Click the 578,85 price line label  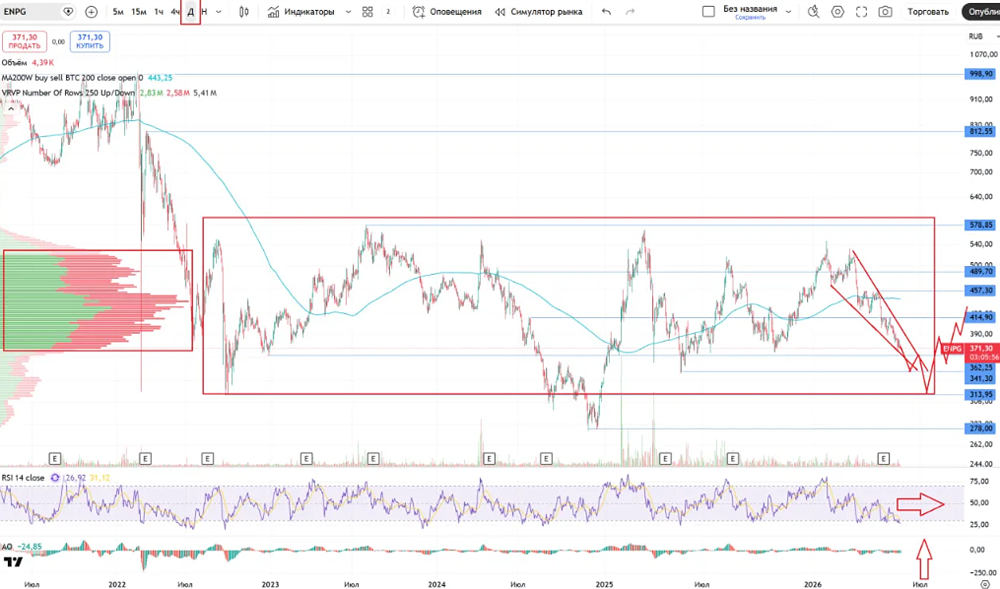tap(980, 225)
